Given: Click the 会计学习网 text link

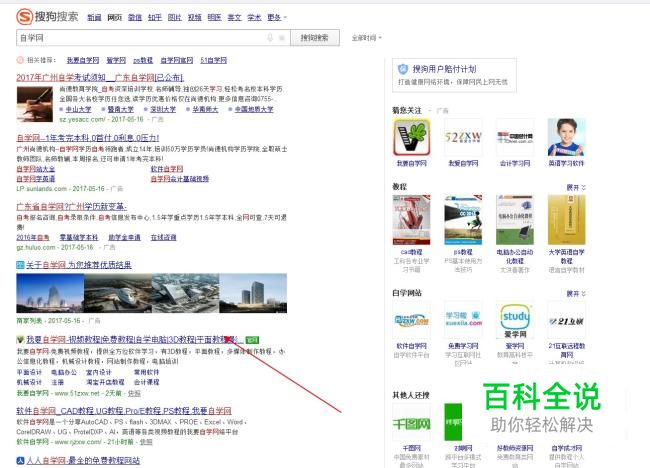Looking at the screenshot, I should click(x=515, y=163).
